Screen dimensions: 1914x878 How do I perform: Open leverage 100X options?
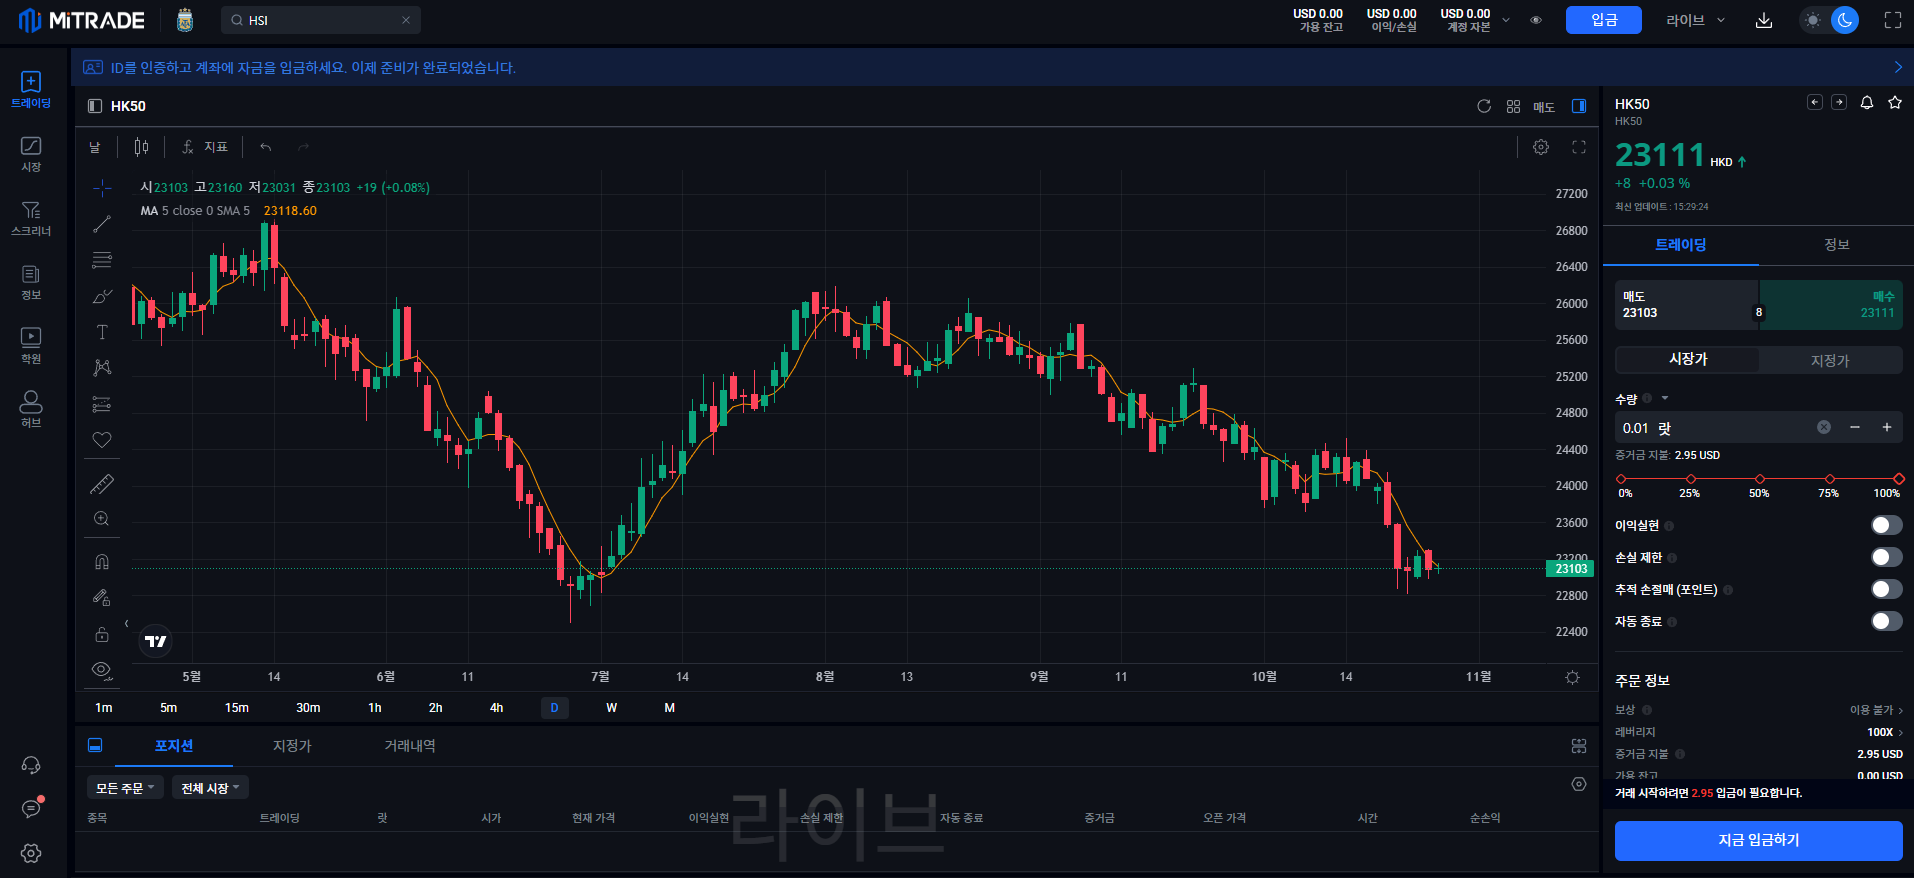coord(1884,732)
